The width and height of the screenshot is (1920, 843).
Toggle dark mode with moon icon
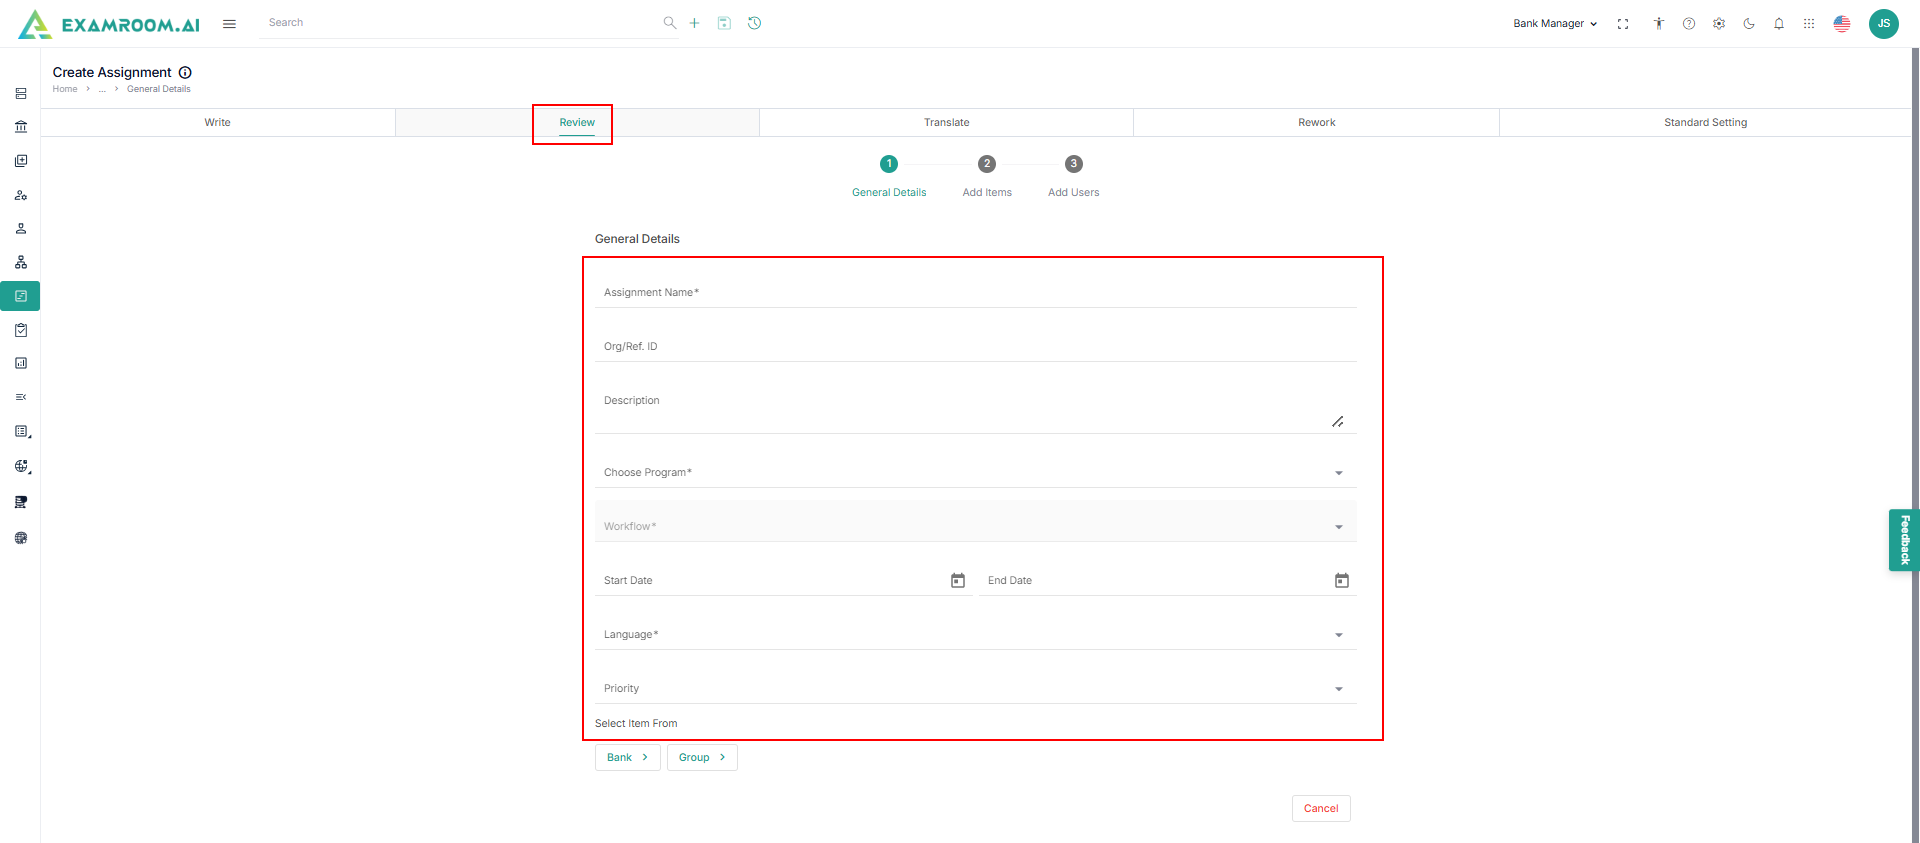[x=1749, y=24]
